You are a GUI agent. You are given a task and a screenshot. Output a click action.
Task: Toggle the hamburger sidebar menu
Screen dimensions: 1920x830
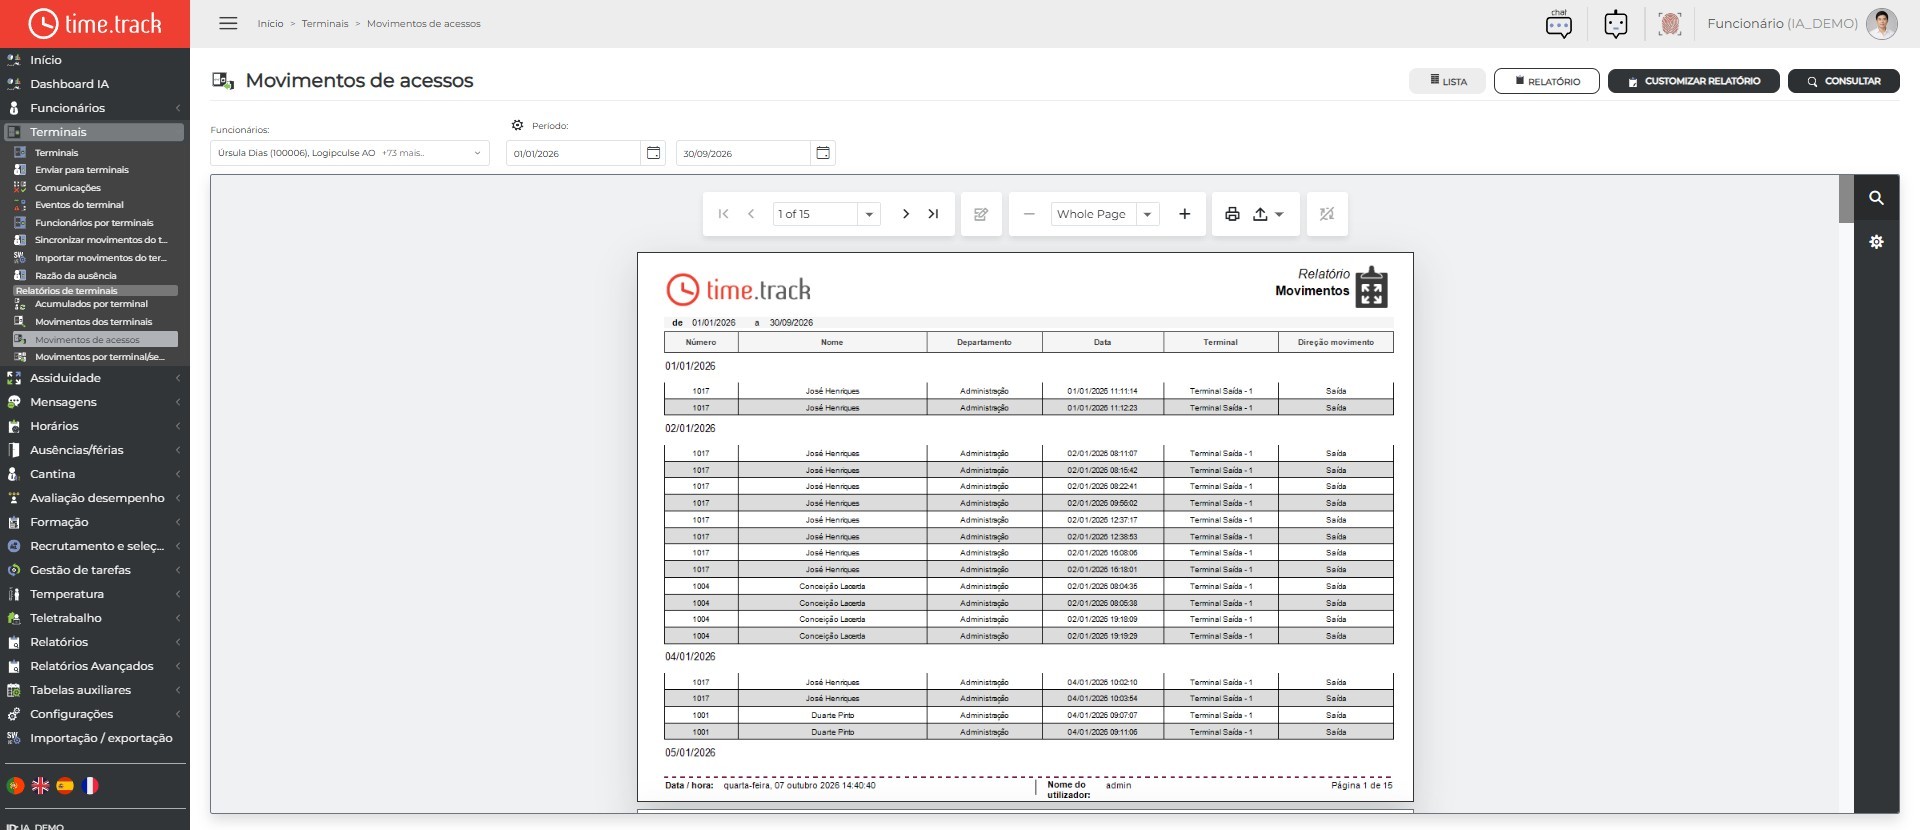pyautogui.click(x=228, y=23)
